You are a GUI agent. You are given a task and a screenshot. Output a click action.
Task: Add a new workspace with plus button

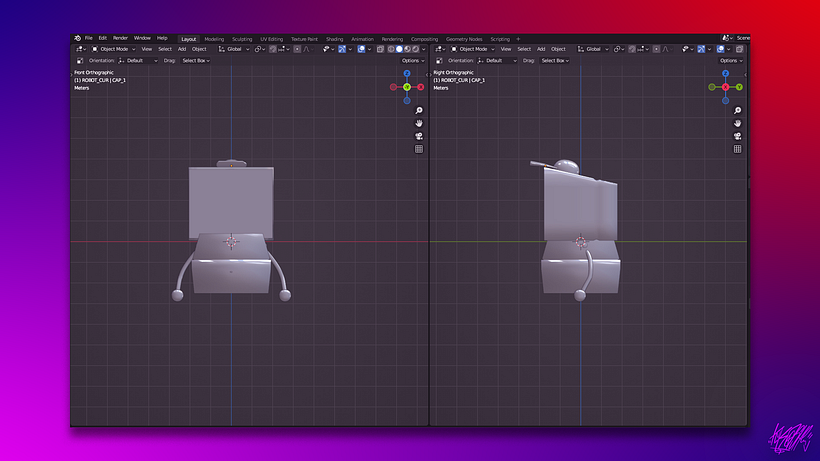tap(518, 39)
